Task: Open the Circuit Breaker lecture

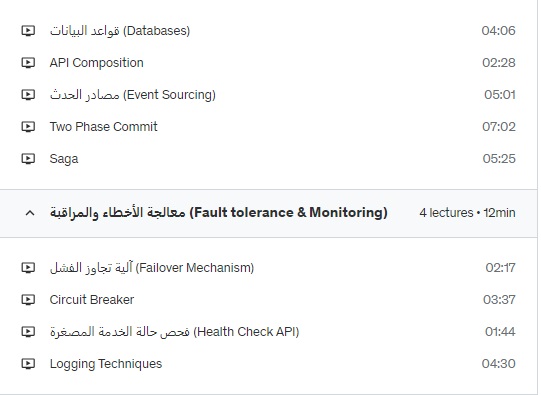Action: [x=92, y=299]
